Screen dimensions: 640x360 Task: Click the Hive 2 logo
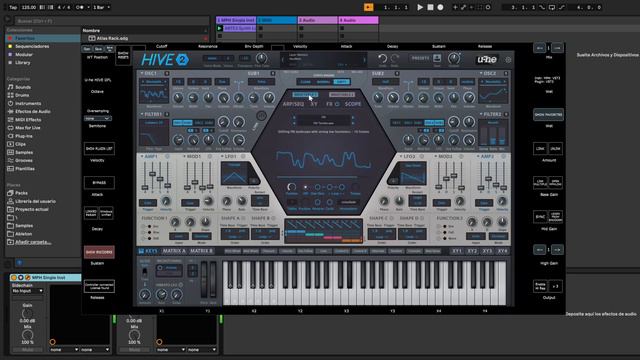coord(164,60)
